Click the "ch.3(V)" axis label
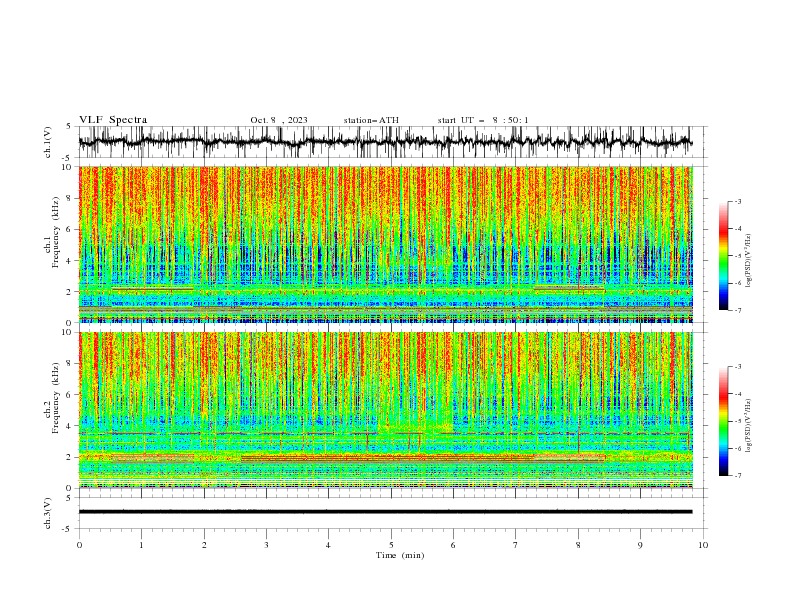The height and width of the screenshot is (612, 792). coord(48,513)
